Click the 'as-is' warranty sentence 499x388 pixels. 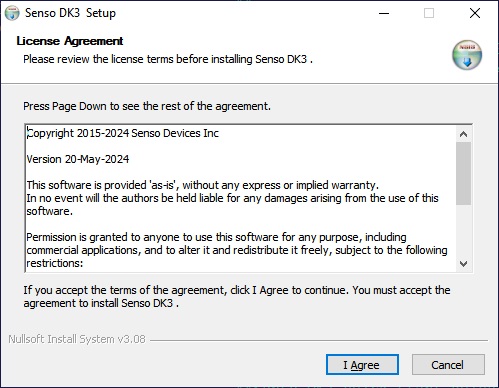coord(202,185)
